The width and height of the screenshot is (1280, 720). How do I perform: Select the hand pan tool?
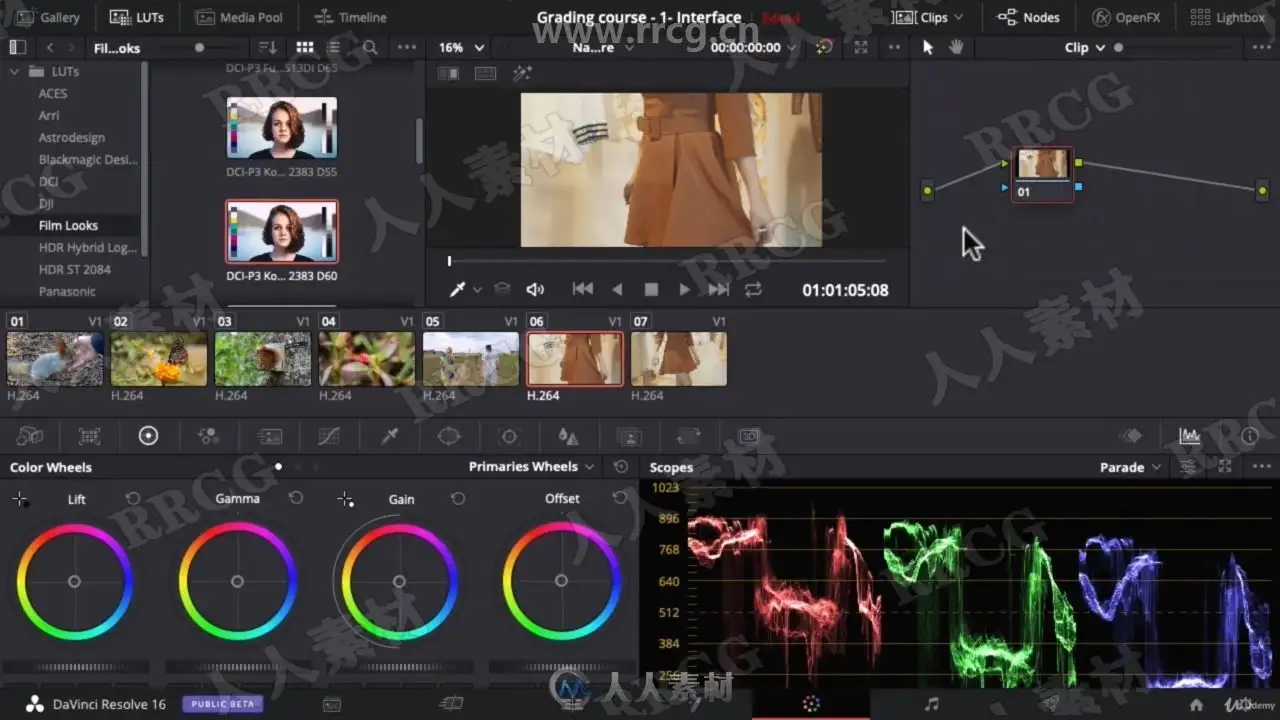956,47
